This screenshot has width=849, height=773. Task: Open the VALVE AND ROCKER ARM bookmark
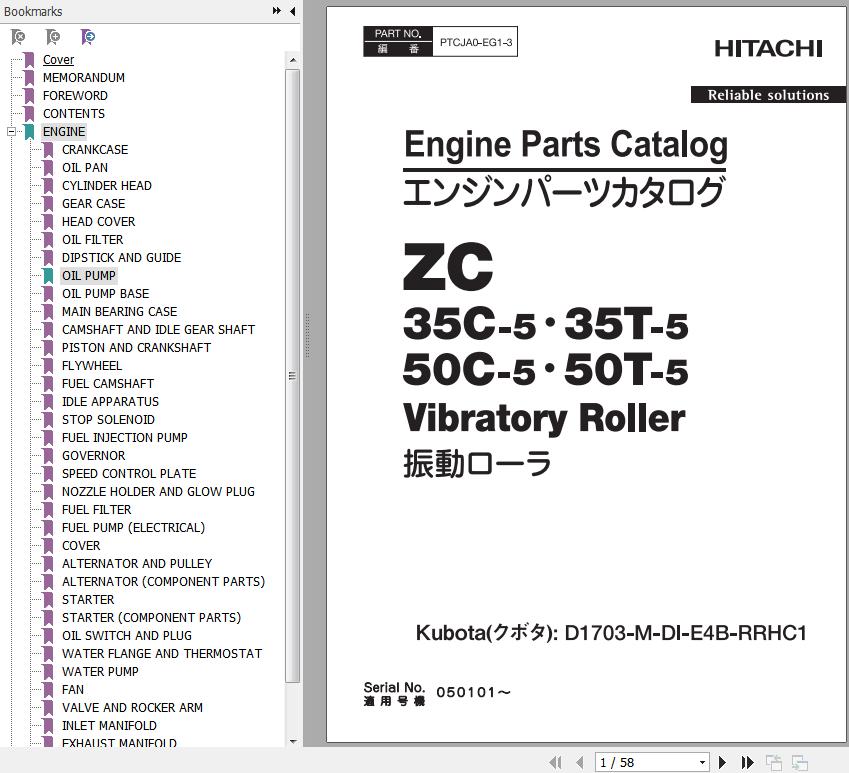click(x=132, y=708)
